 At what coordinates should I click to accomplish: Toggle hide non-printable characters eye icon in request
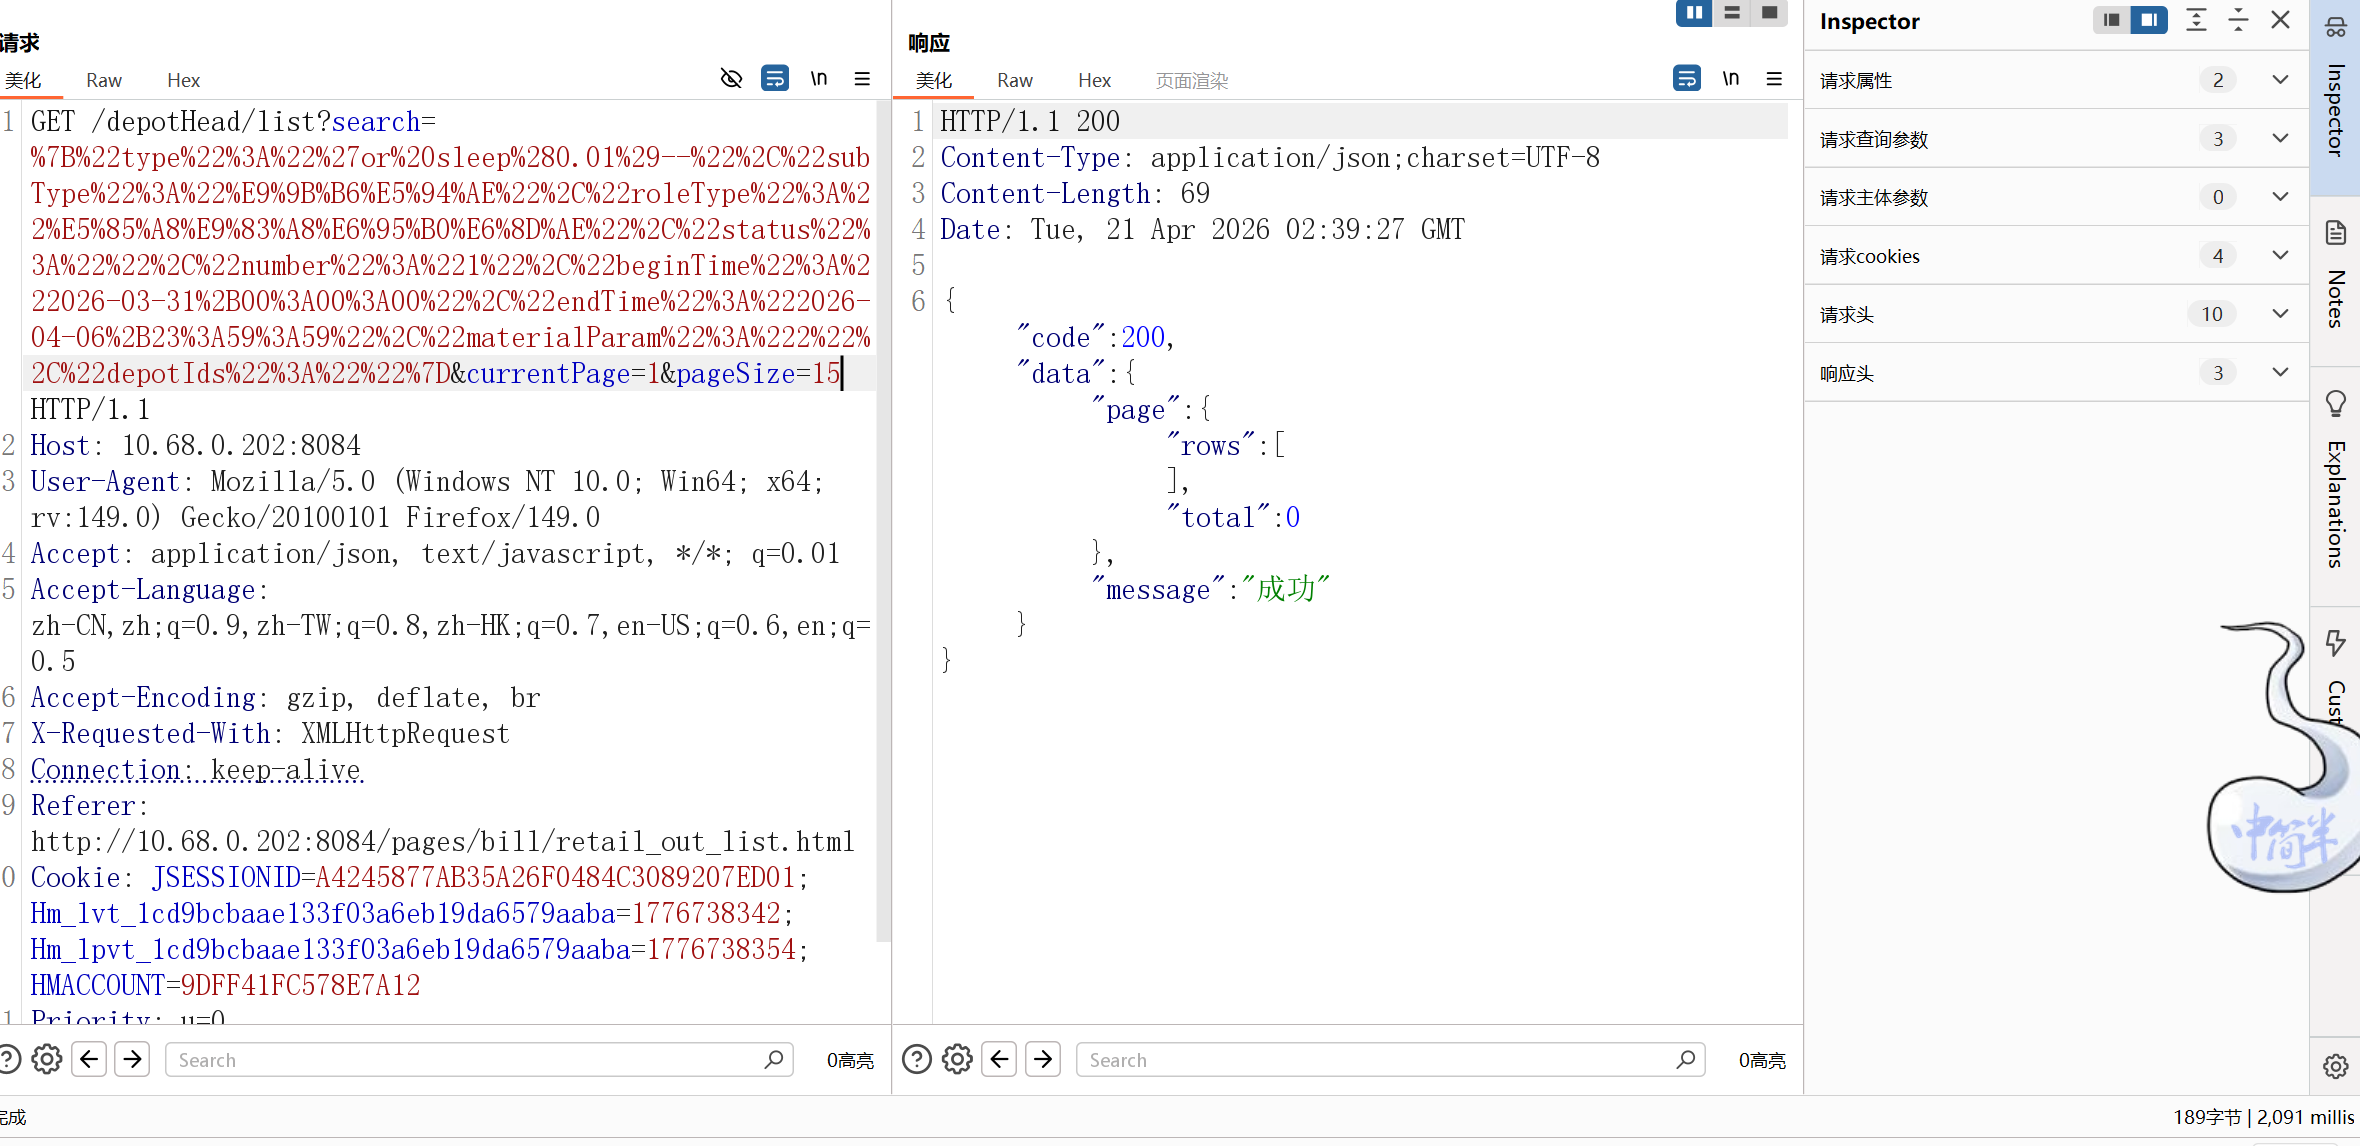click(731, 79)
